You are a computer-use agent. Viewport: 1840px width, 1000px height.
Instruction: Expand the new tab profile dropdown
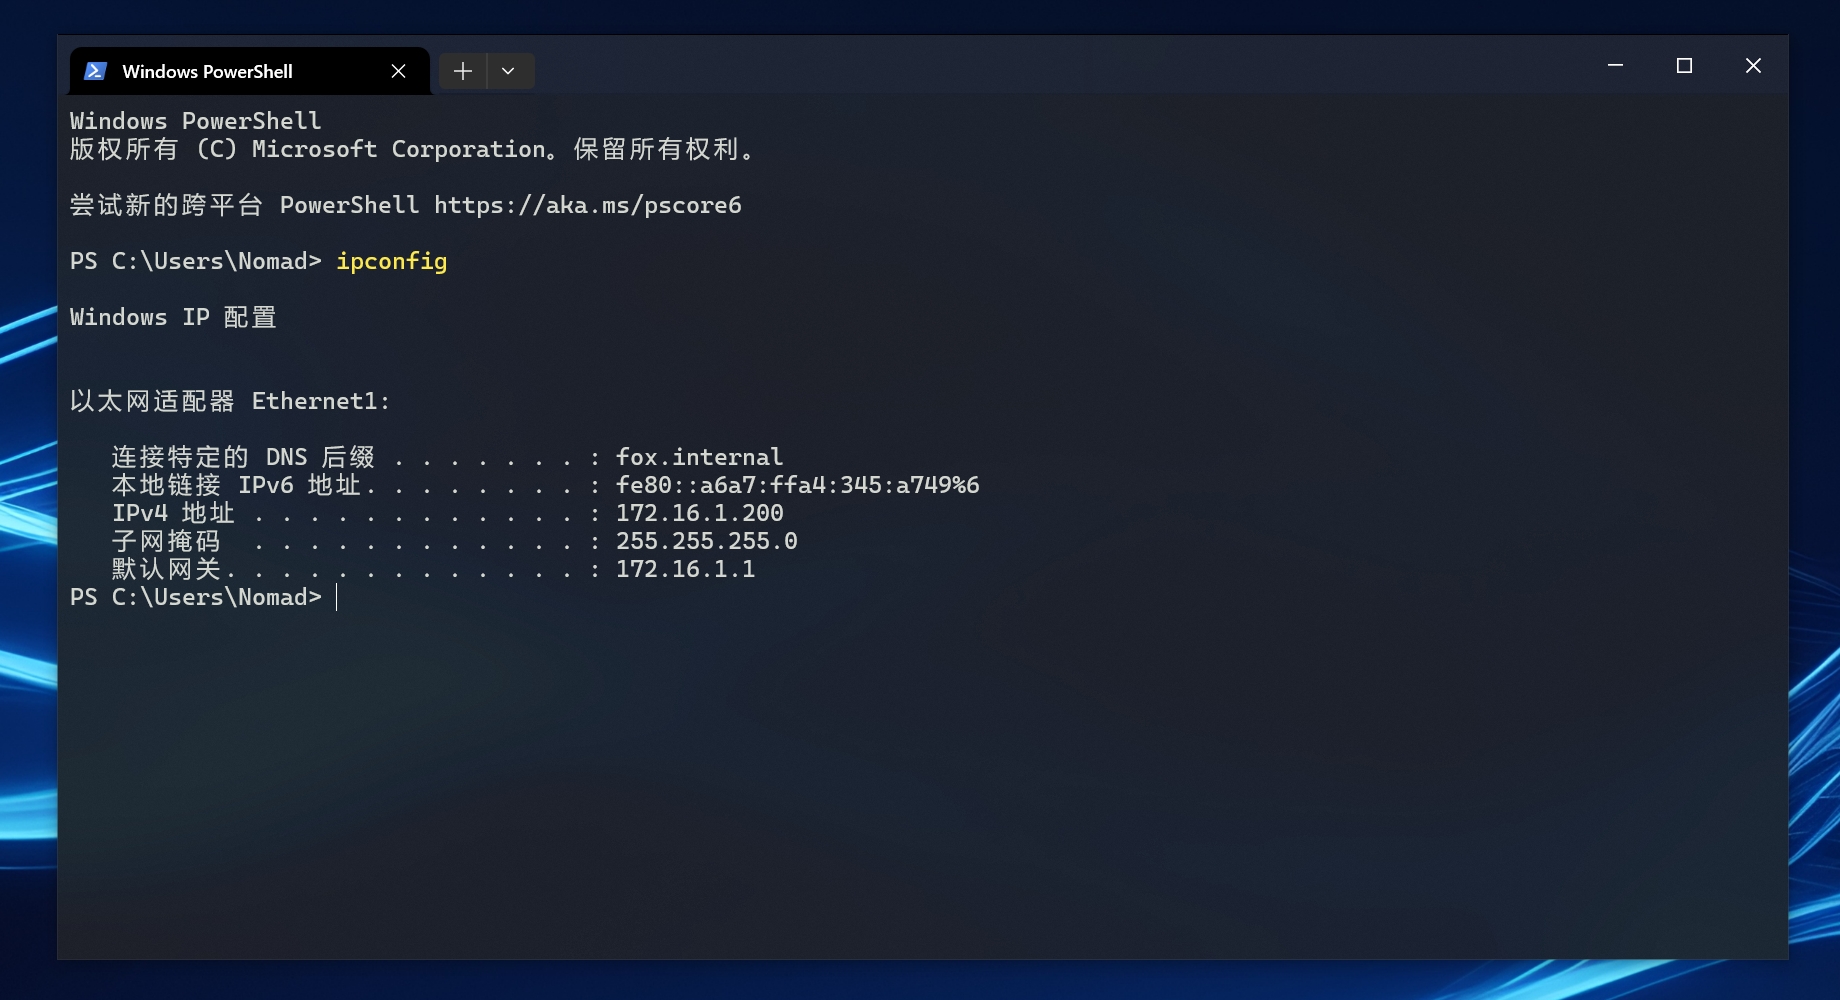pos(509,71)
